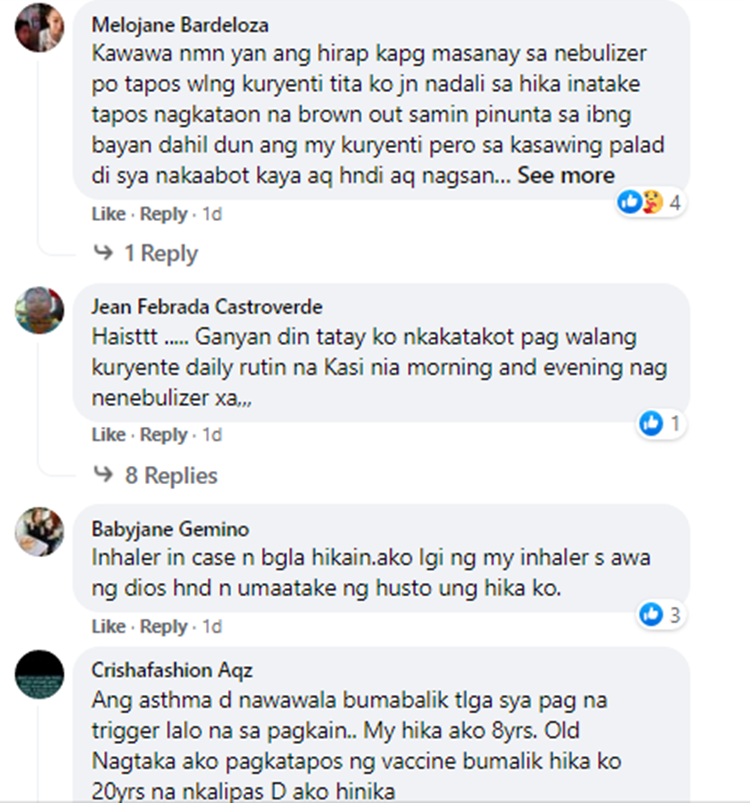Open Melojane Bardeloza's name link
The height and width of the screenshot is (803, 750).
coord(180,25)
